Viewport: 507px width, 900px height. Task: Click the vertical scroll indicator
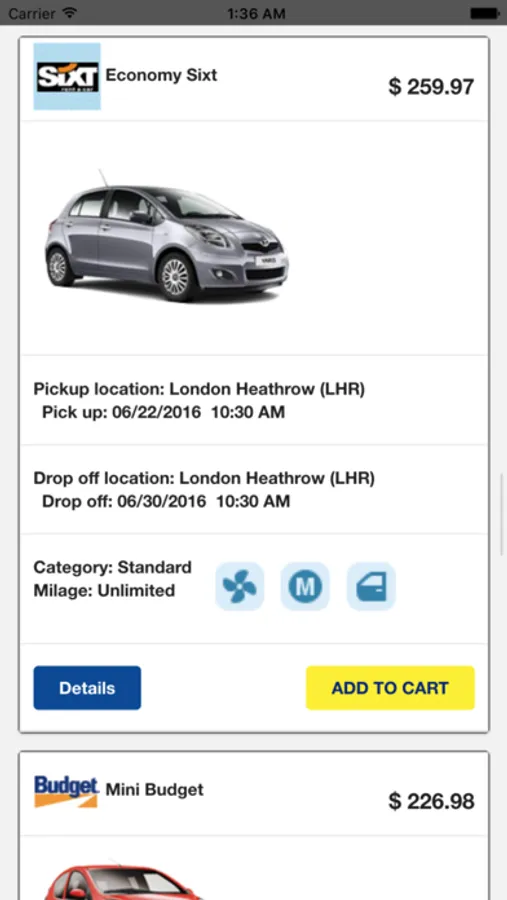pyautogui.click(x=502, y=514)
